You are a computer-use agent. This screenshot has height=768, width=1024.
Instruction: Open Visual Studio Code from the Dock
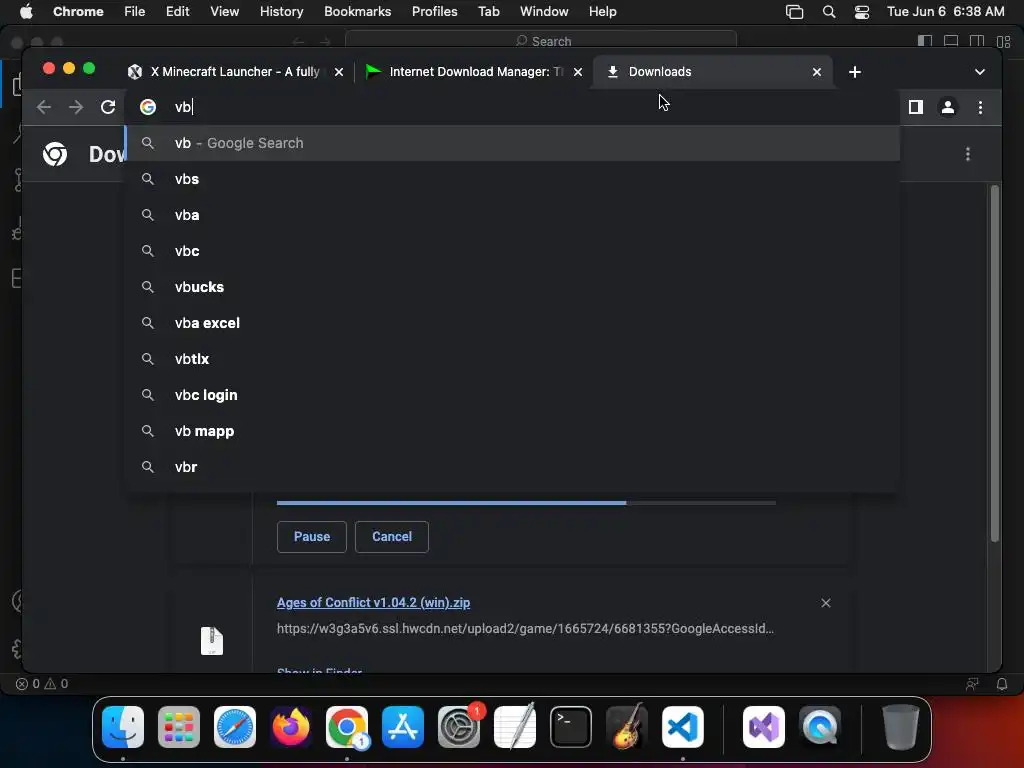683,727
